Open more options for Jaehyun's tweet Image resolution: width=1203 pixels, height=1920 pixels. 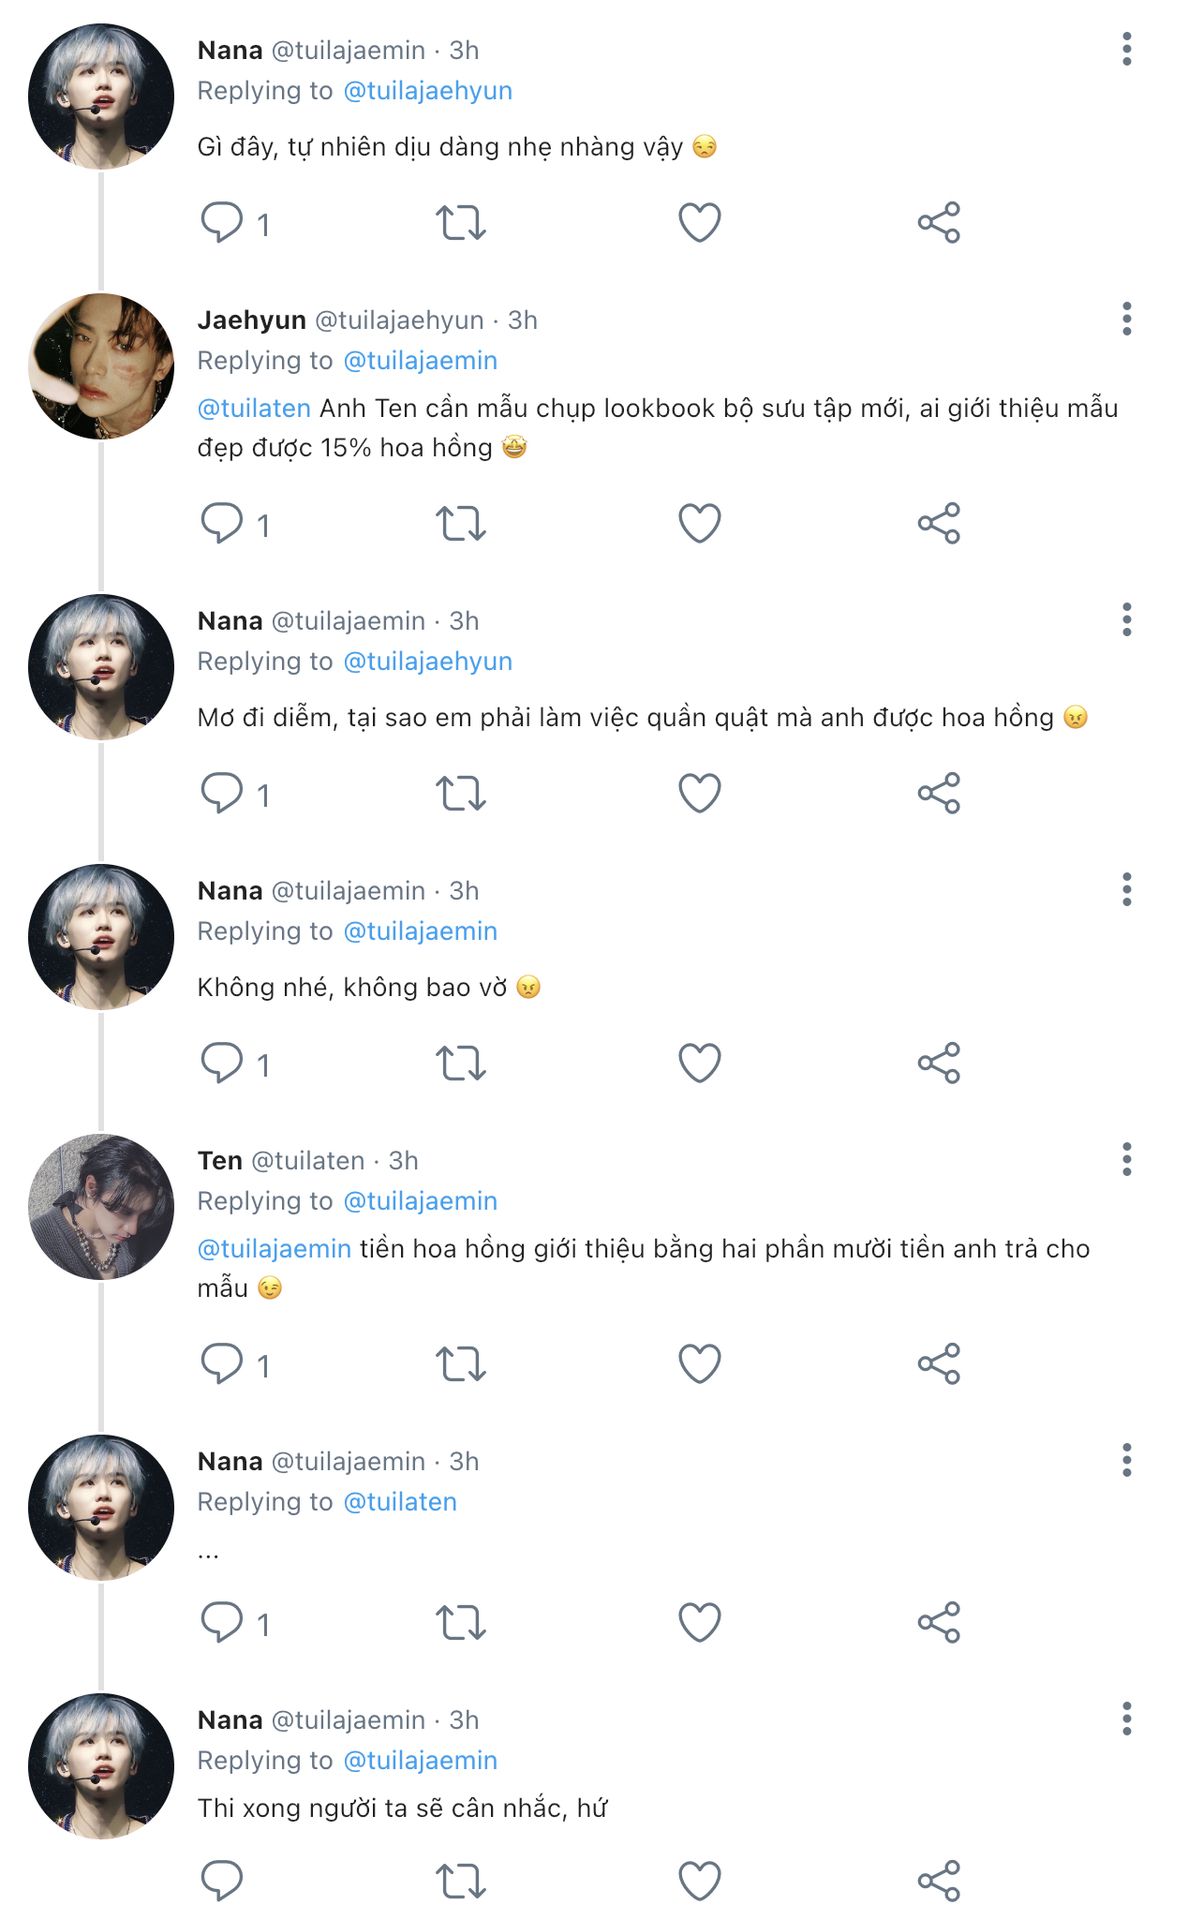click(x=1126, y=319)
